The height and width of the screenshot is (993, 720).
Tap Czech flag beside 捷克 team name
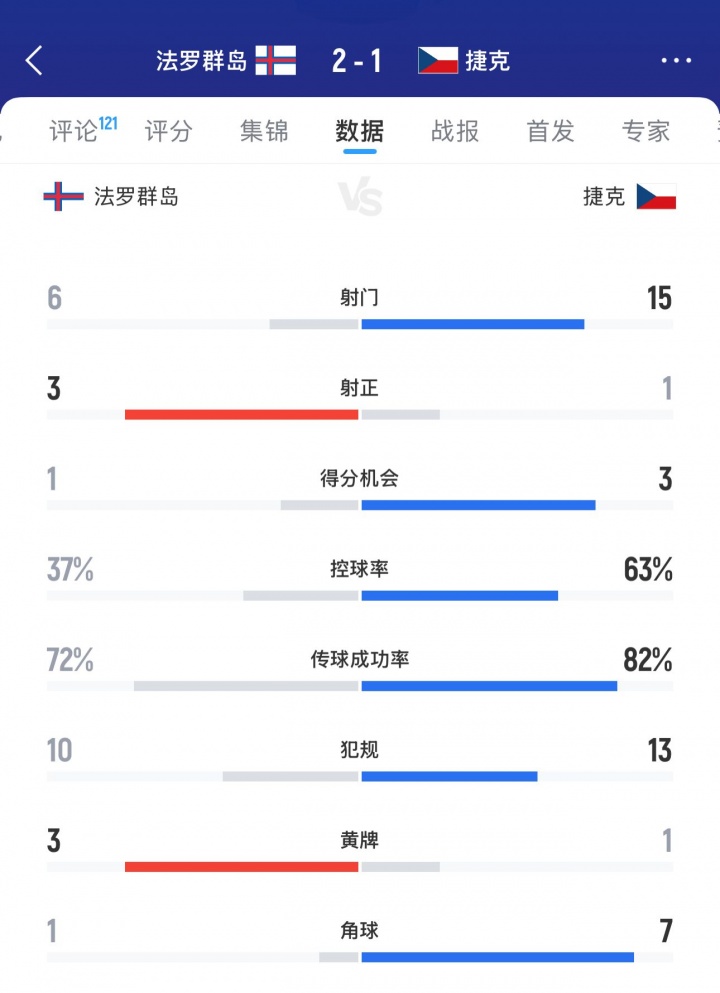tap(656, 196)
